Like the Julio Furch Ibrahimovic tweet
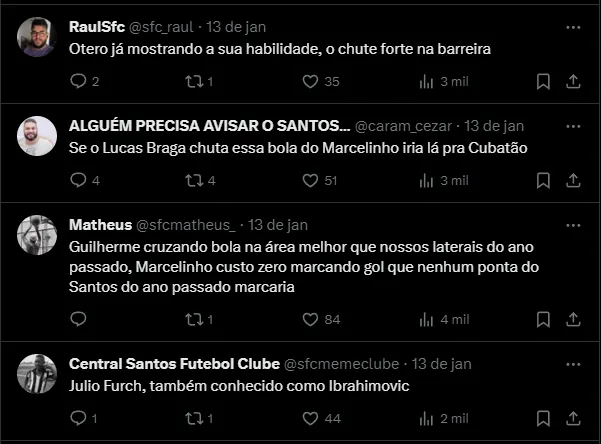This screenshot has width=601, height=444. (x=310, y=419)
